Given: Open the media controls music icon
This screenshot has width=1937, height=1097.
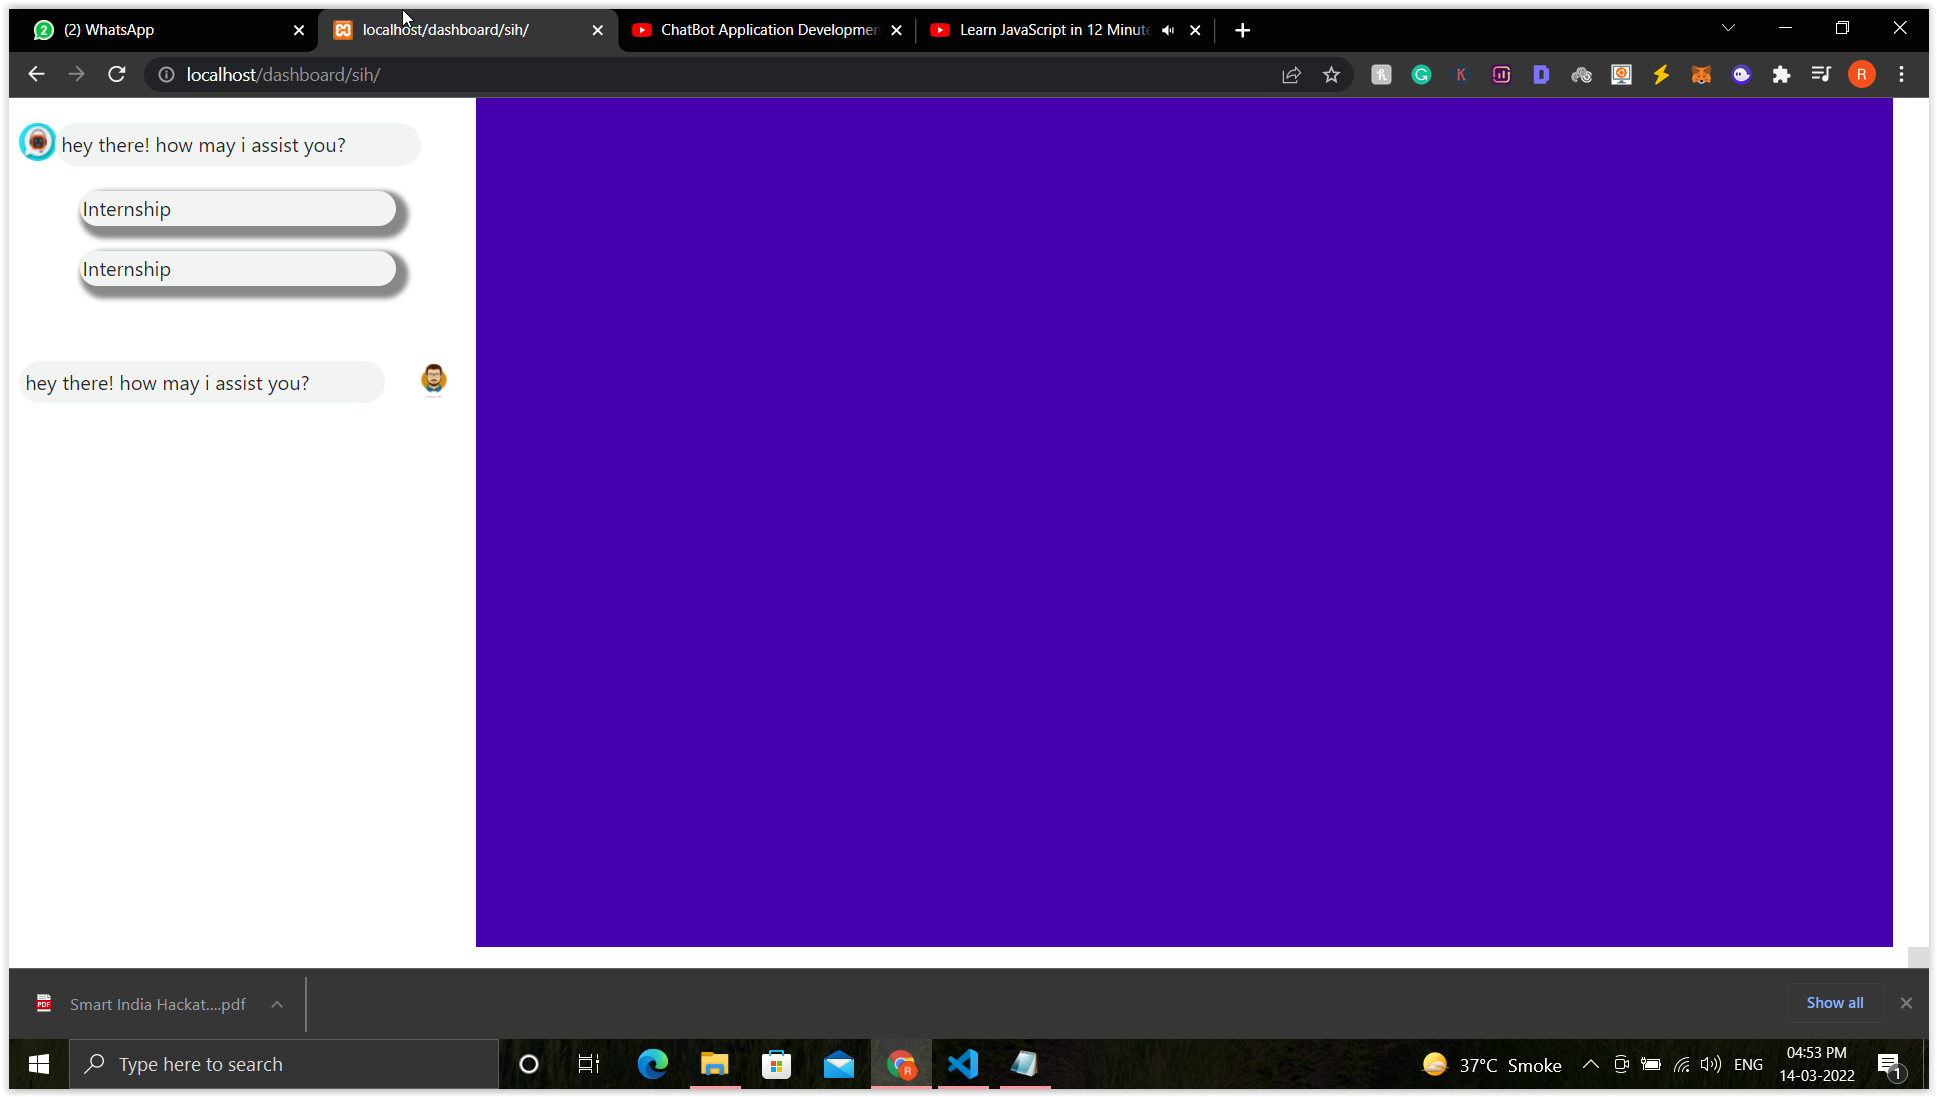Looking at the screenshot, I should click(1821, 75).
